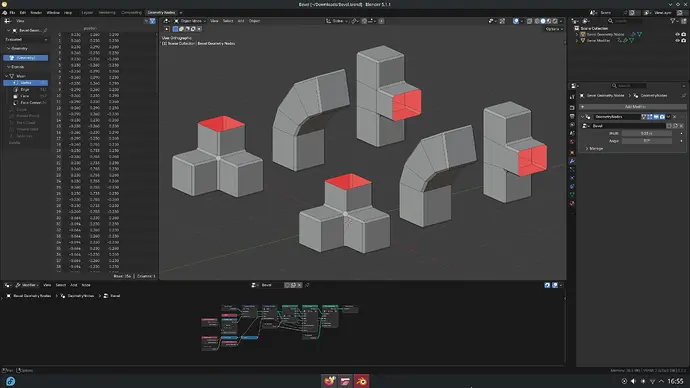This screenshot has height=388, width=690.
Task: Switch to the Layout workspace tab
Action: click(x=87, y=12)
